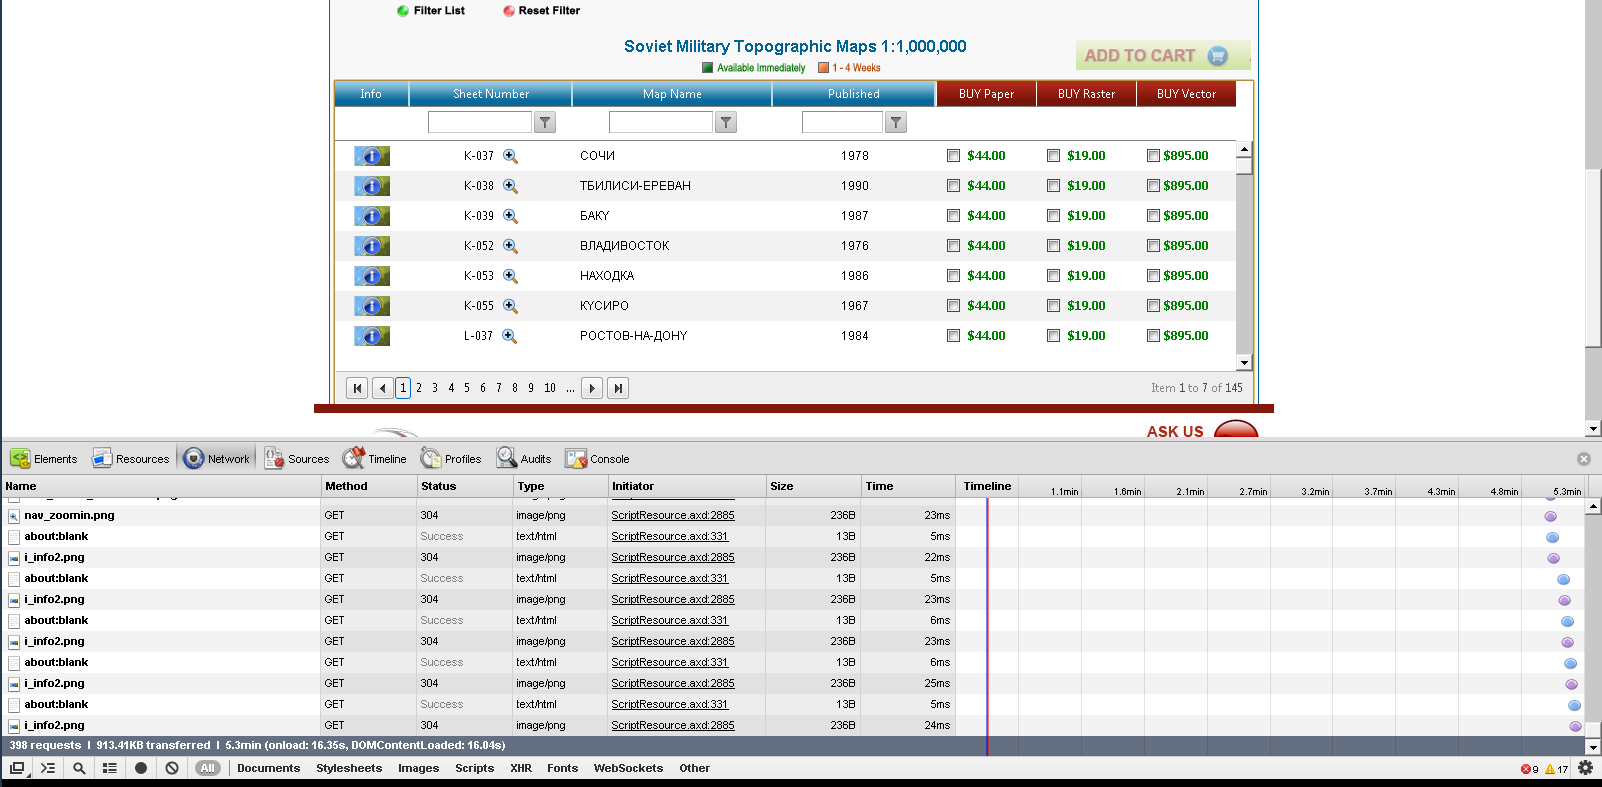Toggle DevTools dock-to-side button
Screen dimensions: 1602x787
point(17,768)
